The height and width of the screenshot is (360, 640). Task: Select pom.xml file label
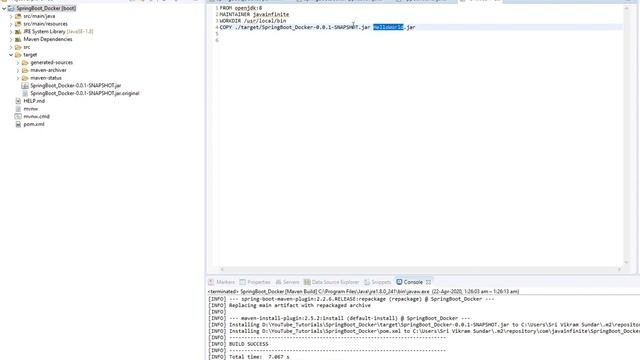34,124
